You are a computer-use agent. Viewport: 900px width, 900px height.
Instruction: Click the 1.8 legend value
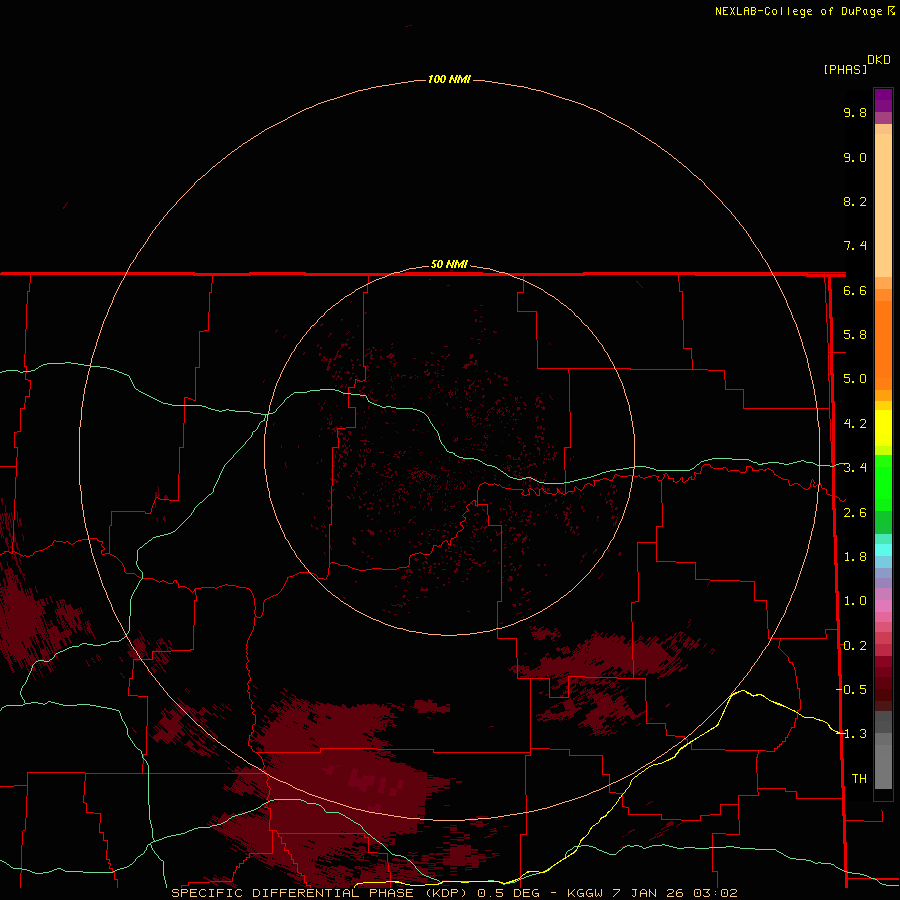coord(855,557)
